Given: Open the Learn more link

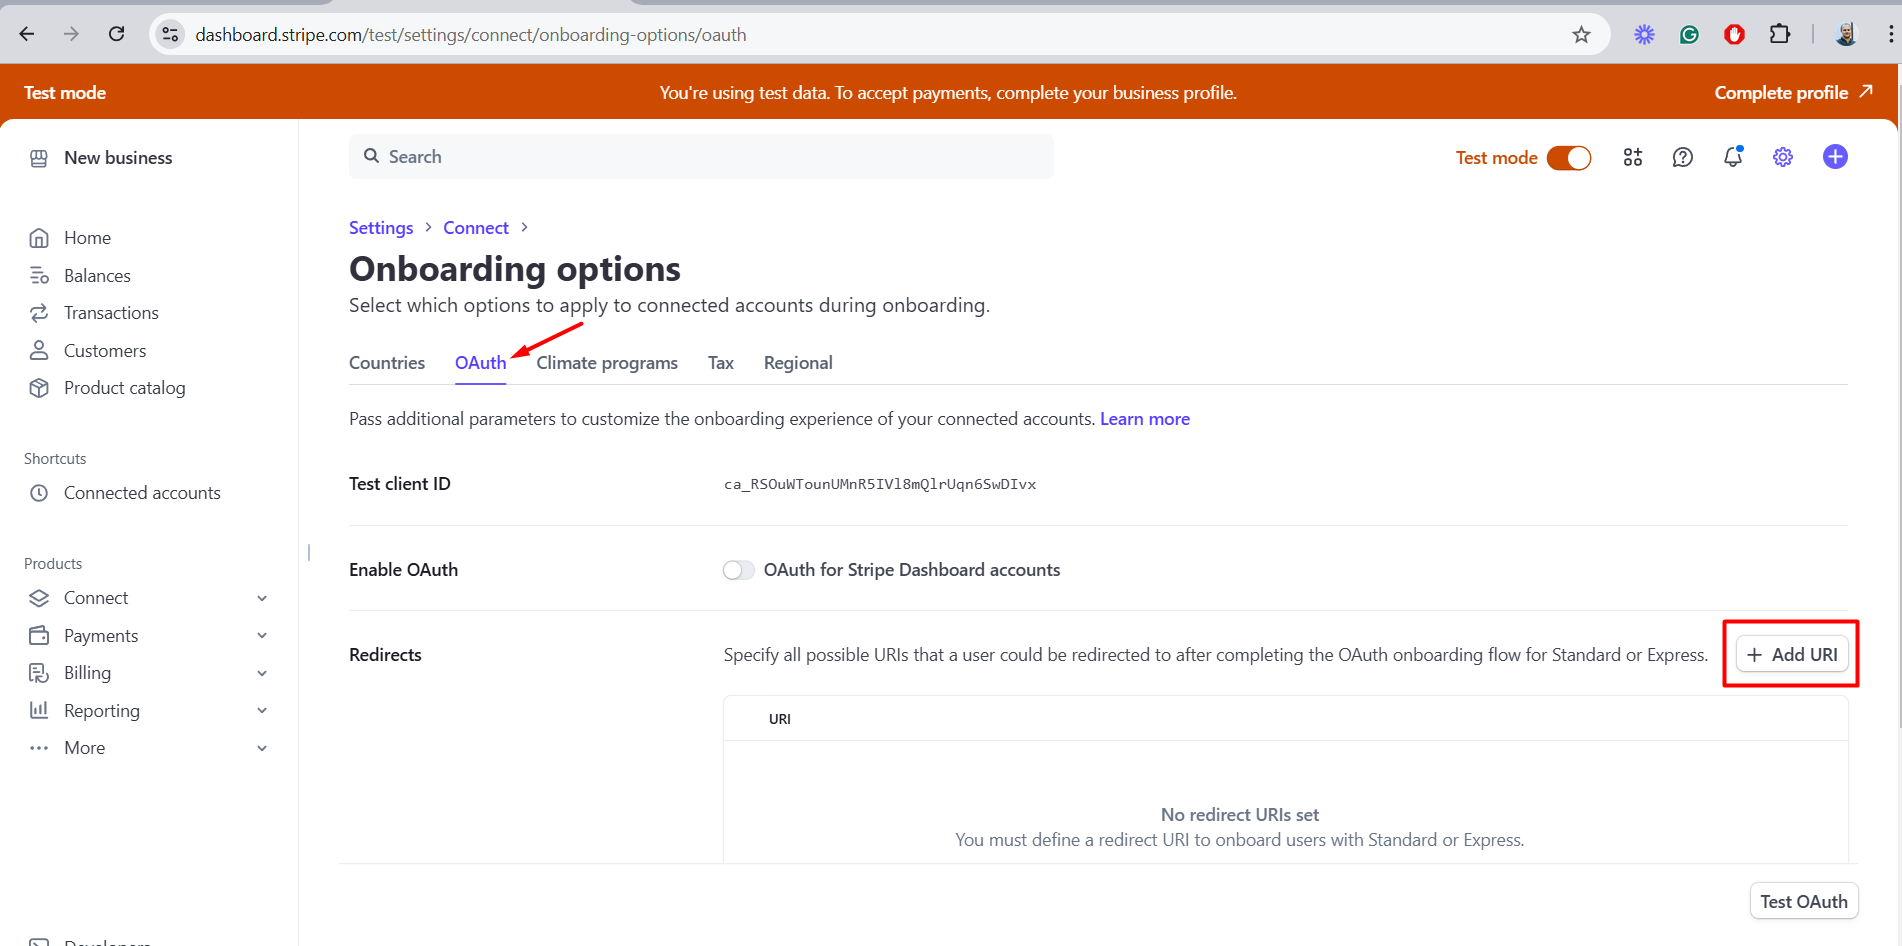Looking at the screenshot, I should 1145,419.
